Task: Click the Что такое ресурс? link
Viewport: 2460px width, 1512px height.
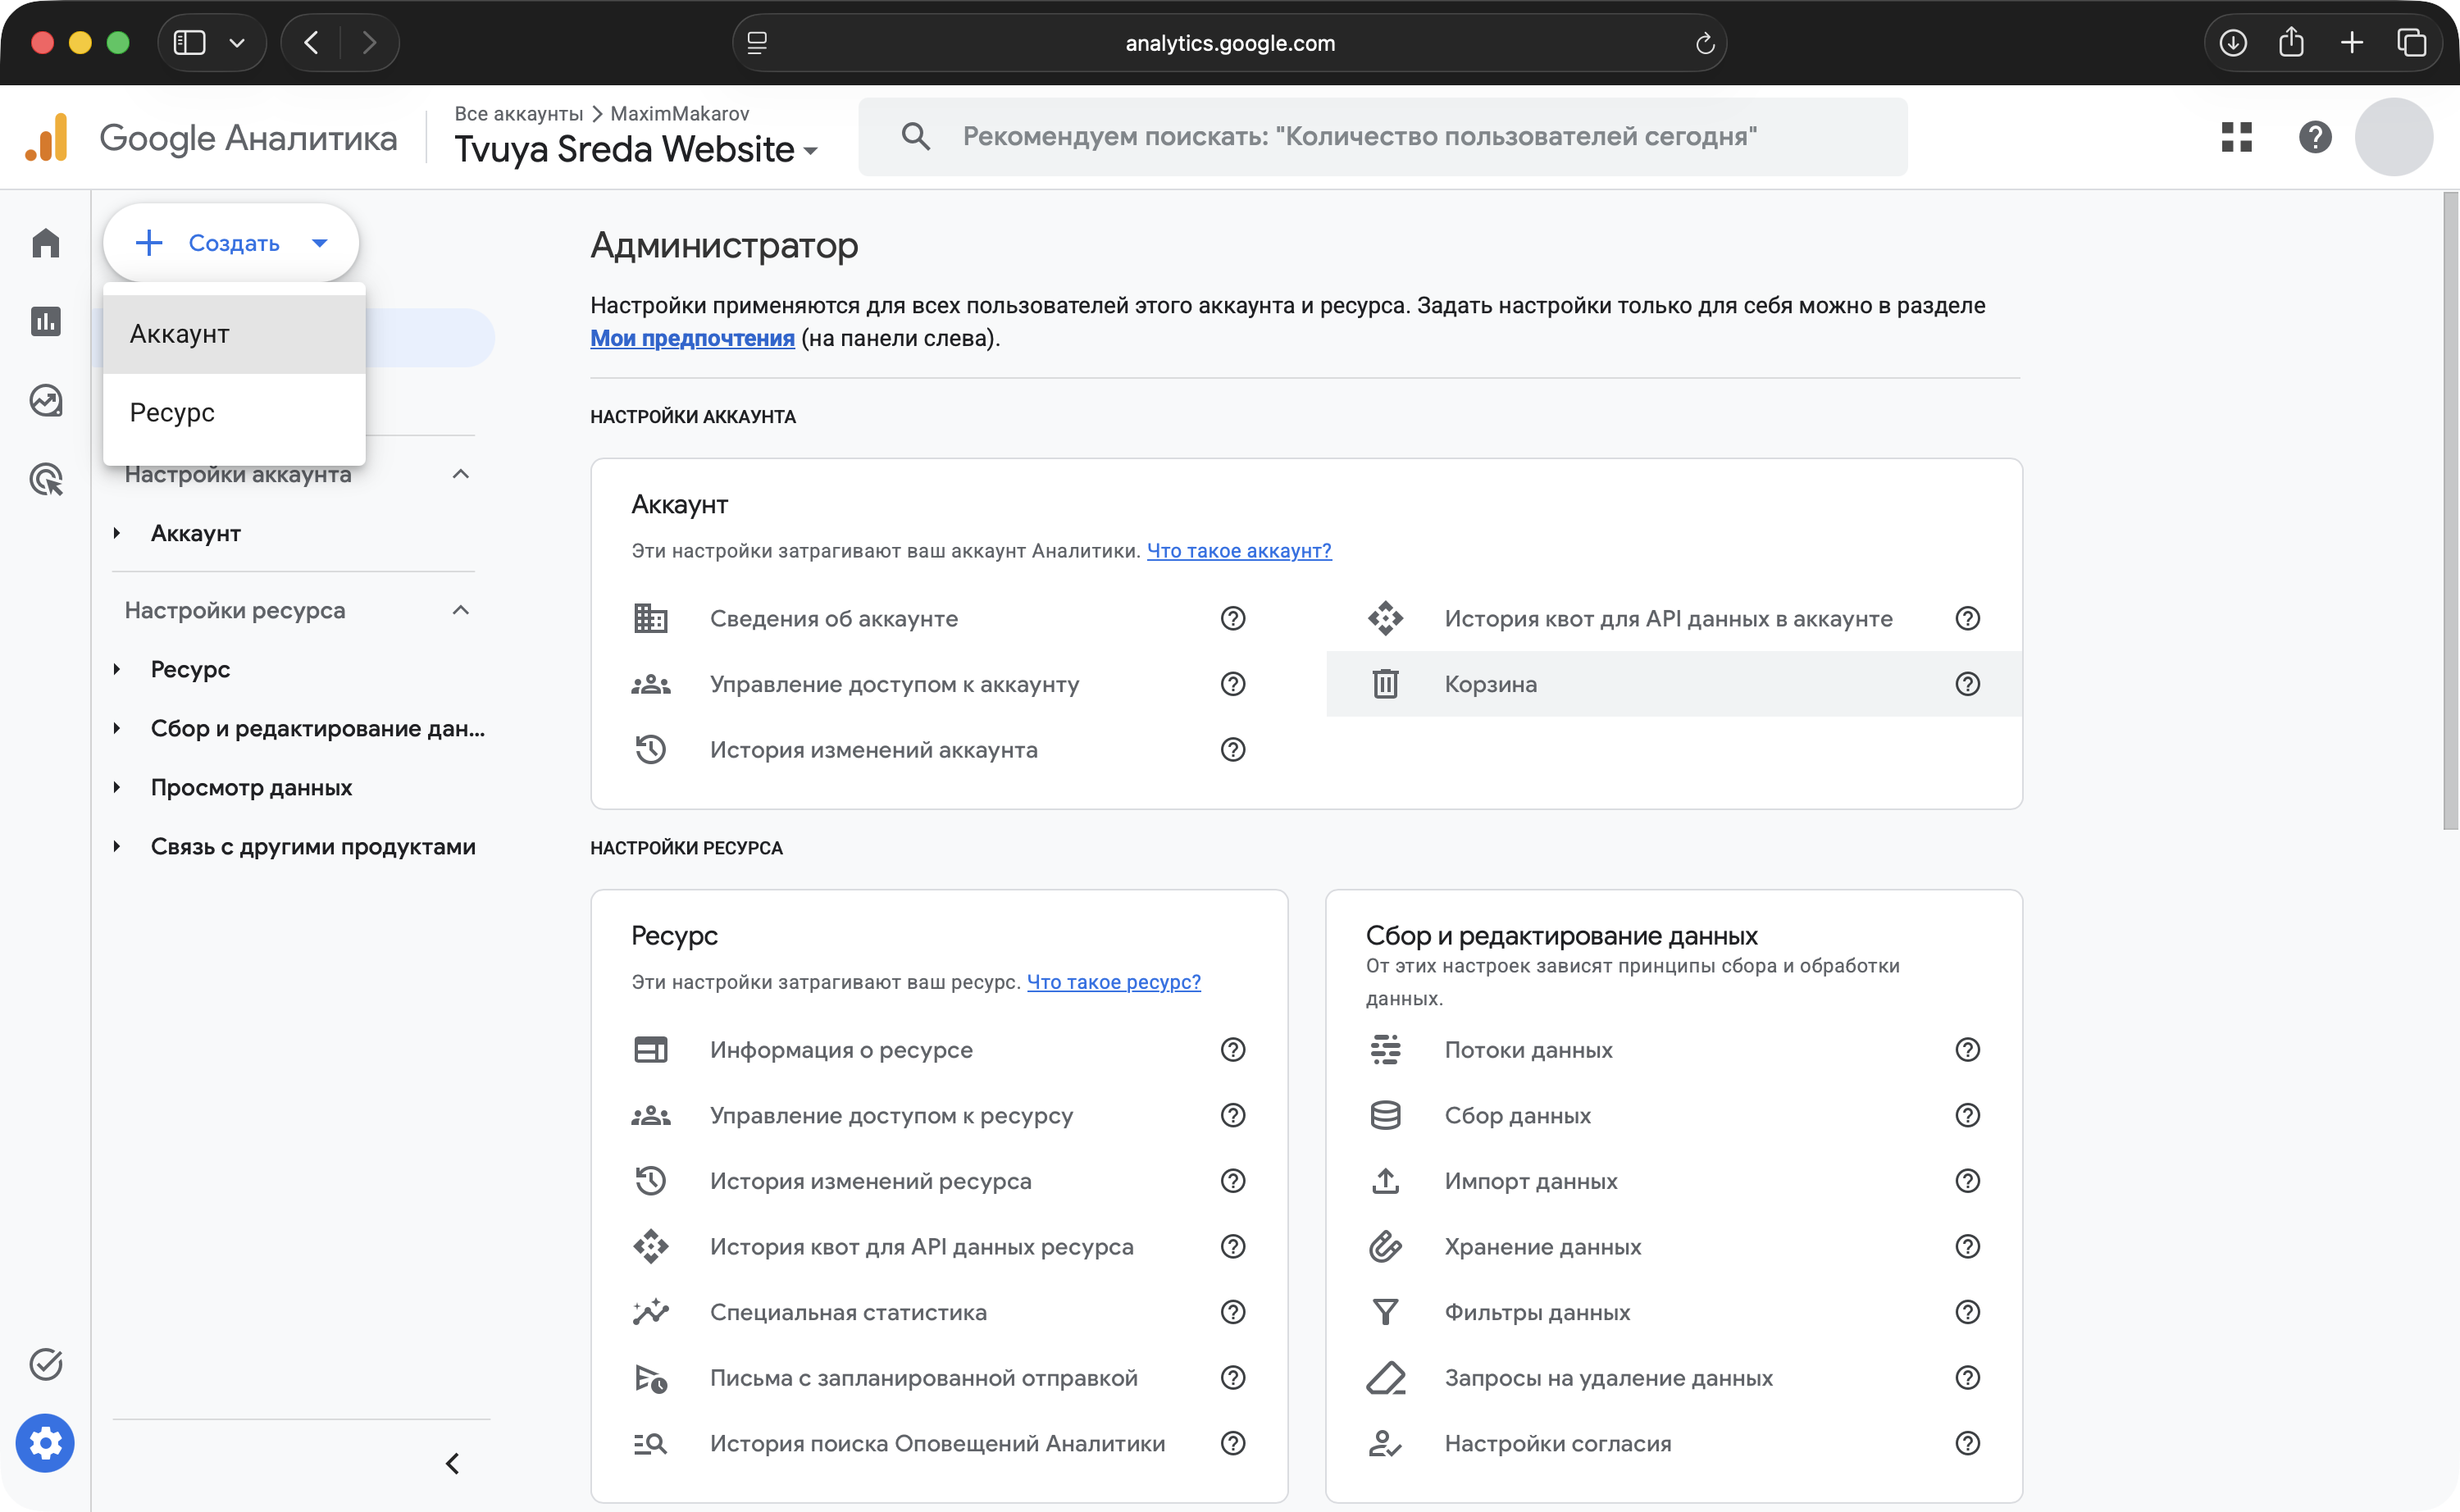Action: (1114, 982)
